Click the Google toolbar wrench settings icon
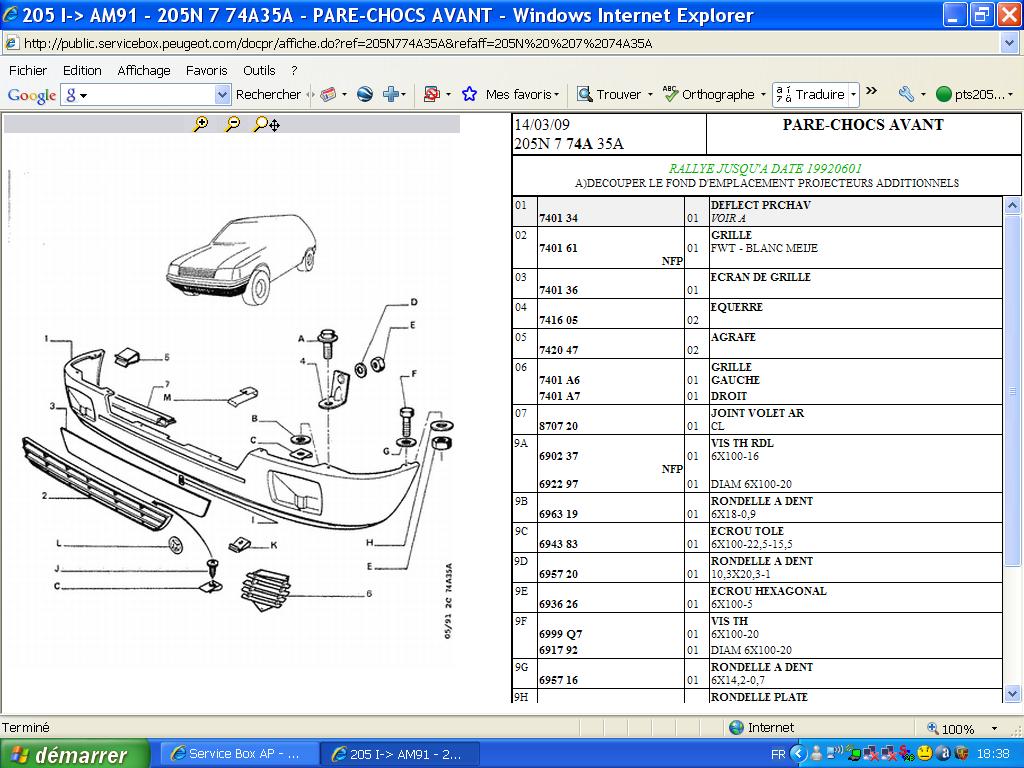 pos(906,94)
